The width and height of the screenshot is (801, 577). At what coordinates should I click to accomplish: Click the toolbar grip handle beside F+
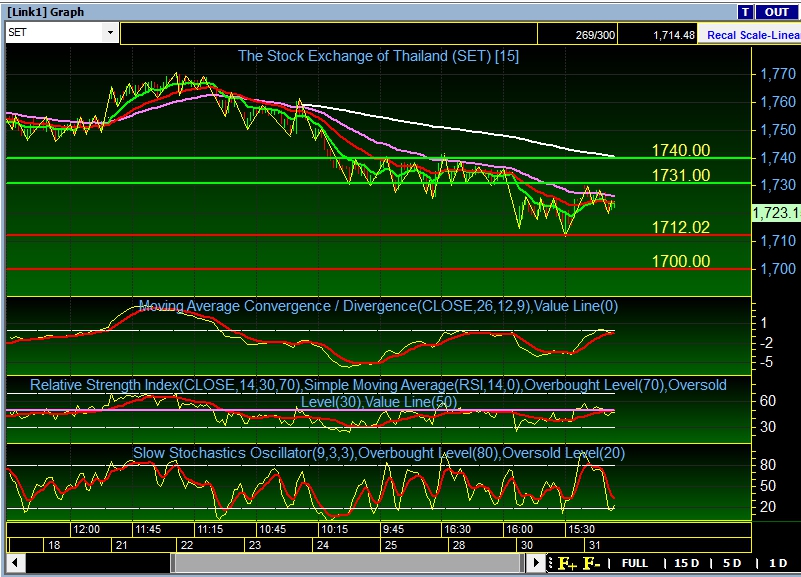[550, 563]
